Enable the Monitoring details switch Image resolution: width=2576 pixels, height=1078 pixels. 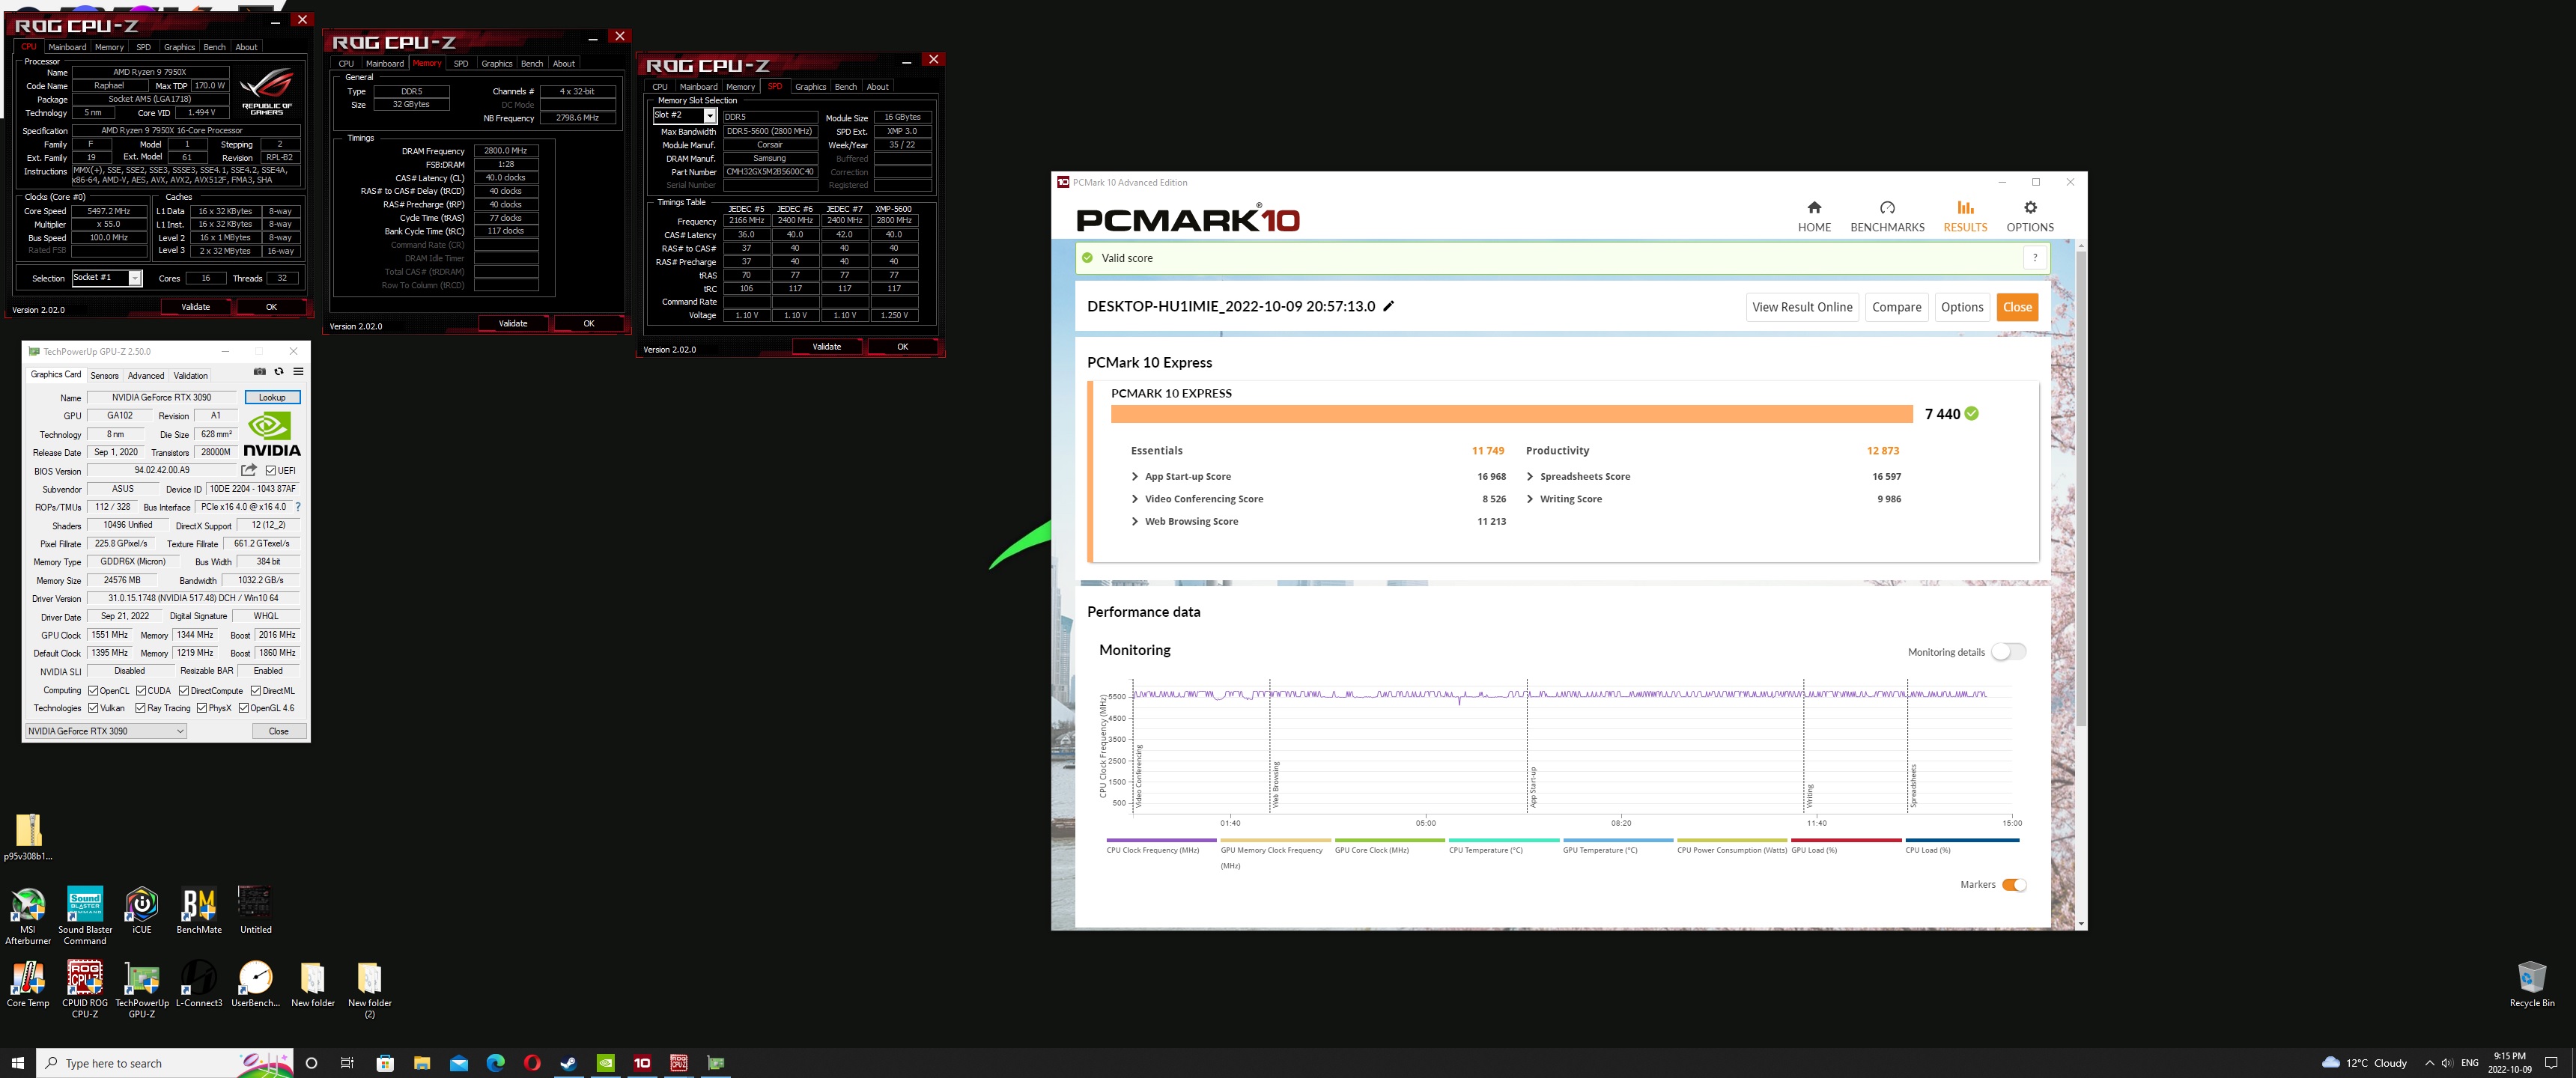tap(2008, 652)
